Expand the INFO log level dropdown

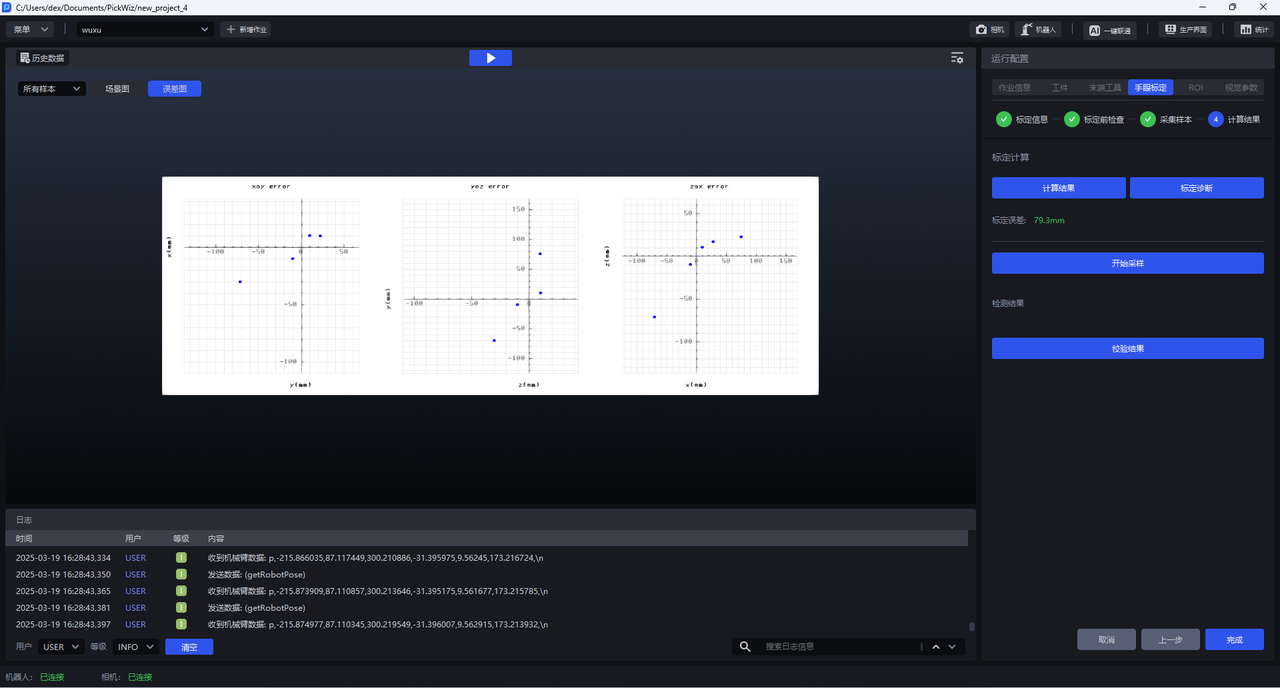click(x=136, y=647)
